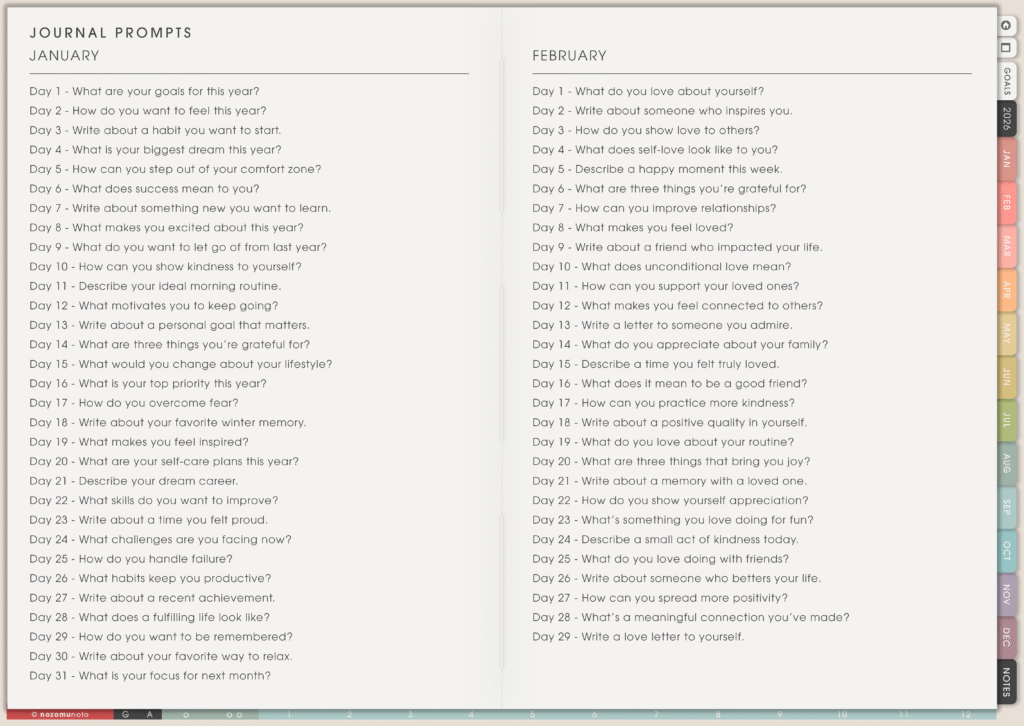Click the home icon tab
1024x726 pixels.
[x=1006, y=25]
